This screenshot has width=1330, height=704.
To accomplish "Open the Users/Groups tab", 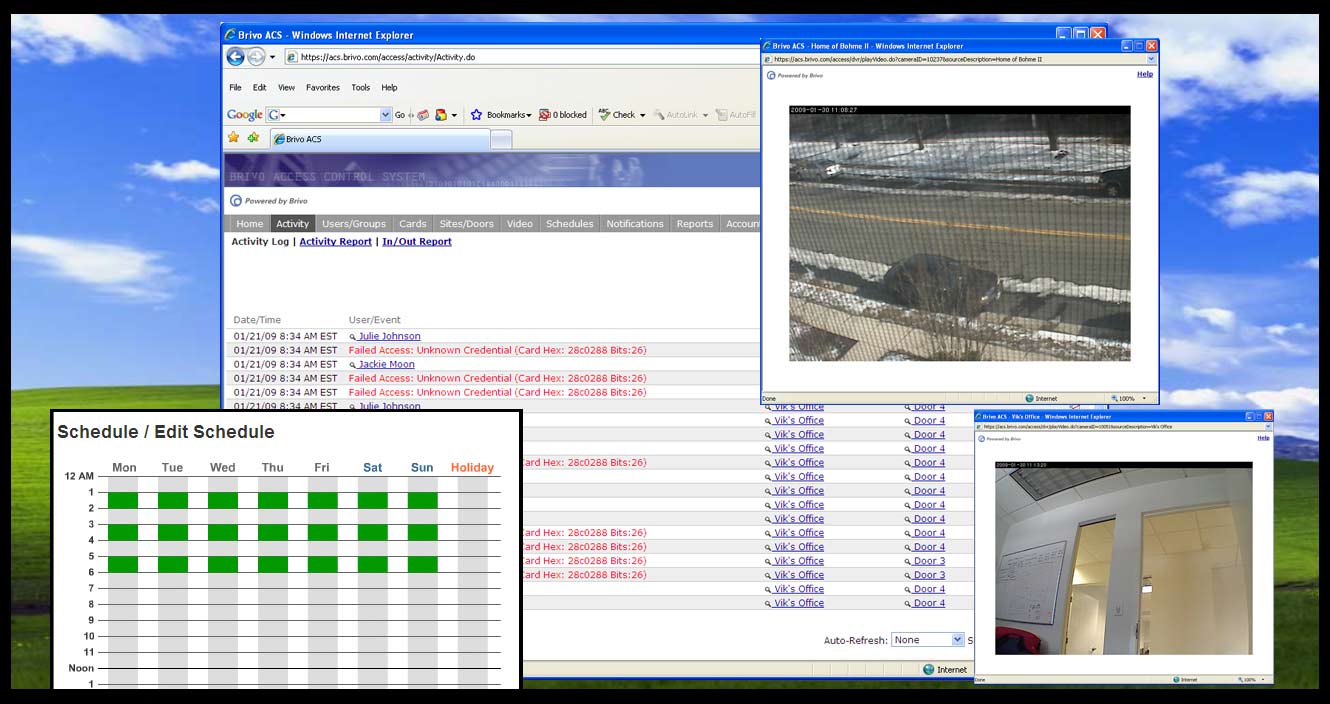I will 354,224.
